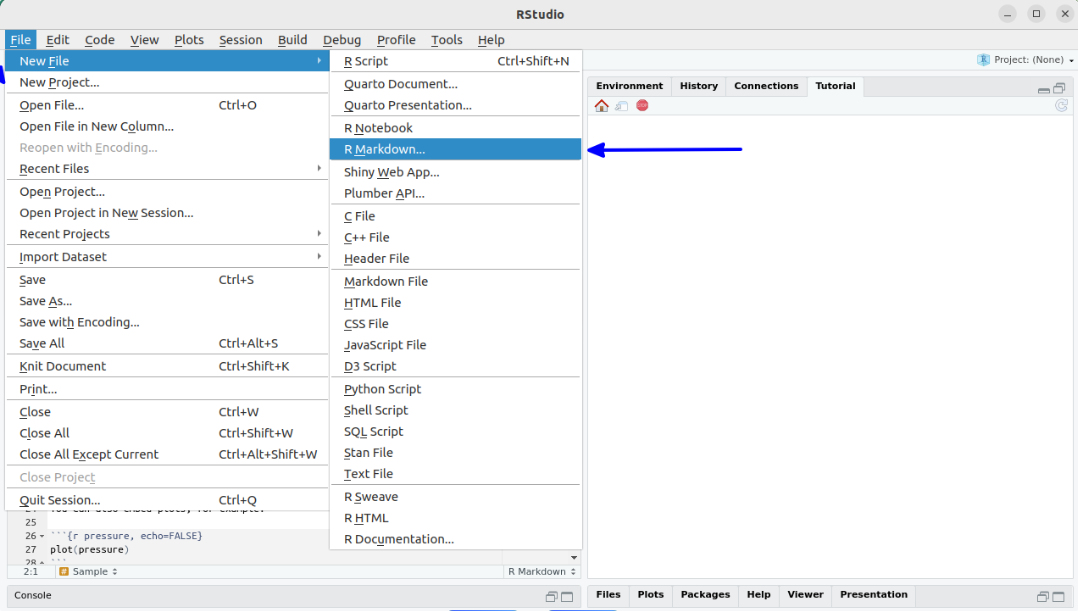Choose R Script in the submenu
1078x611 pixels.
click(455, 60)
